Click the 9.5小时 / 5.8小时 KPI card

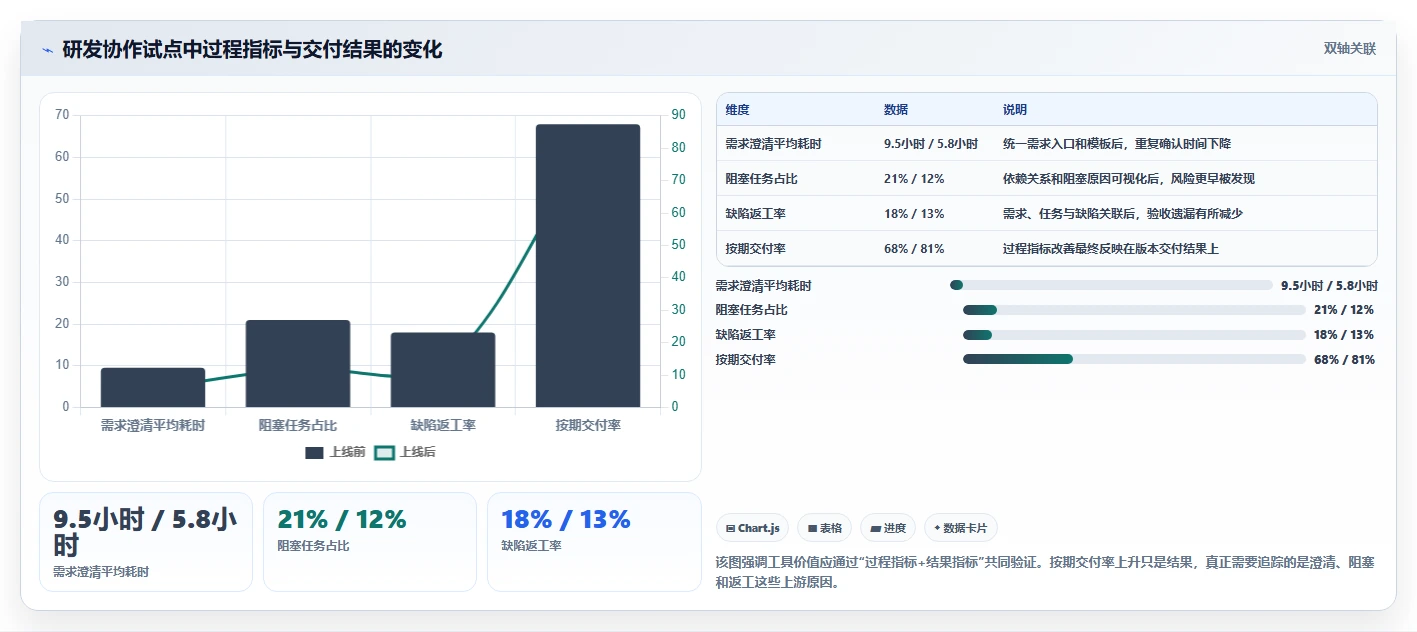146,542
